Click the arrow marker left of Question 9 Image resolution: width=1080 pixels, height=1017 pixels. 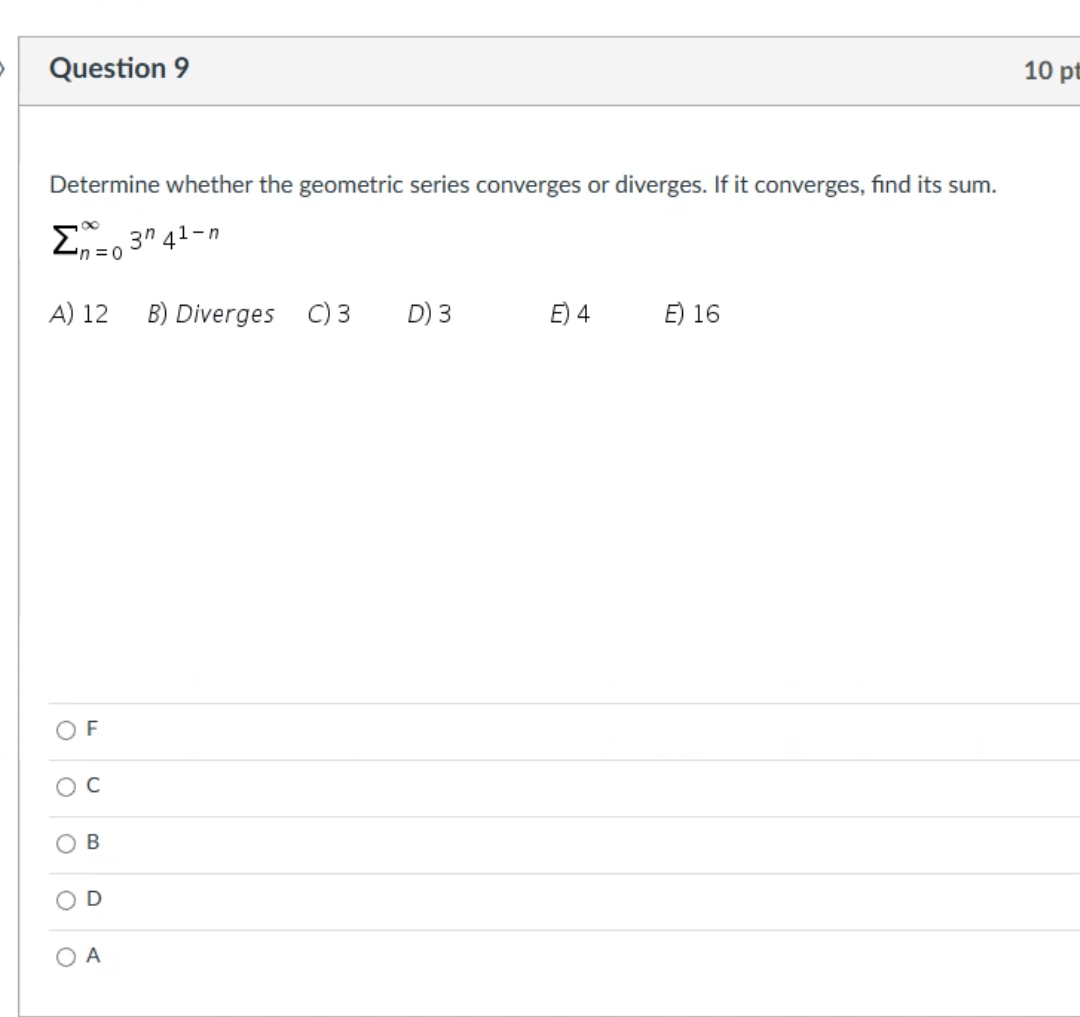(4, 69)
